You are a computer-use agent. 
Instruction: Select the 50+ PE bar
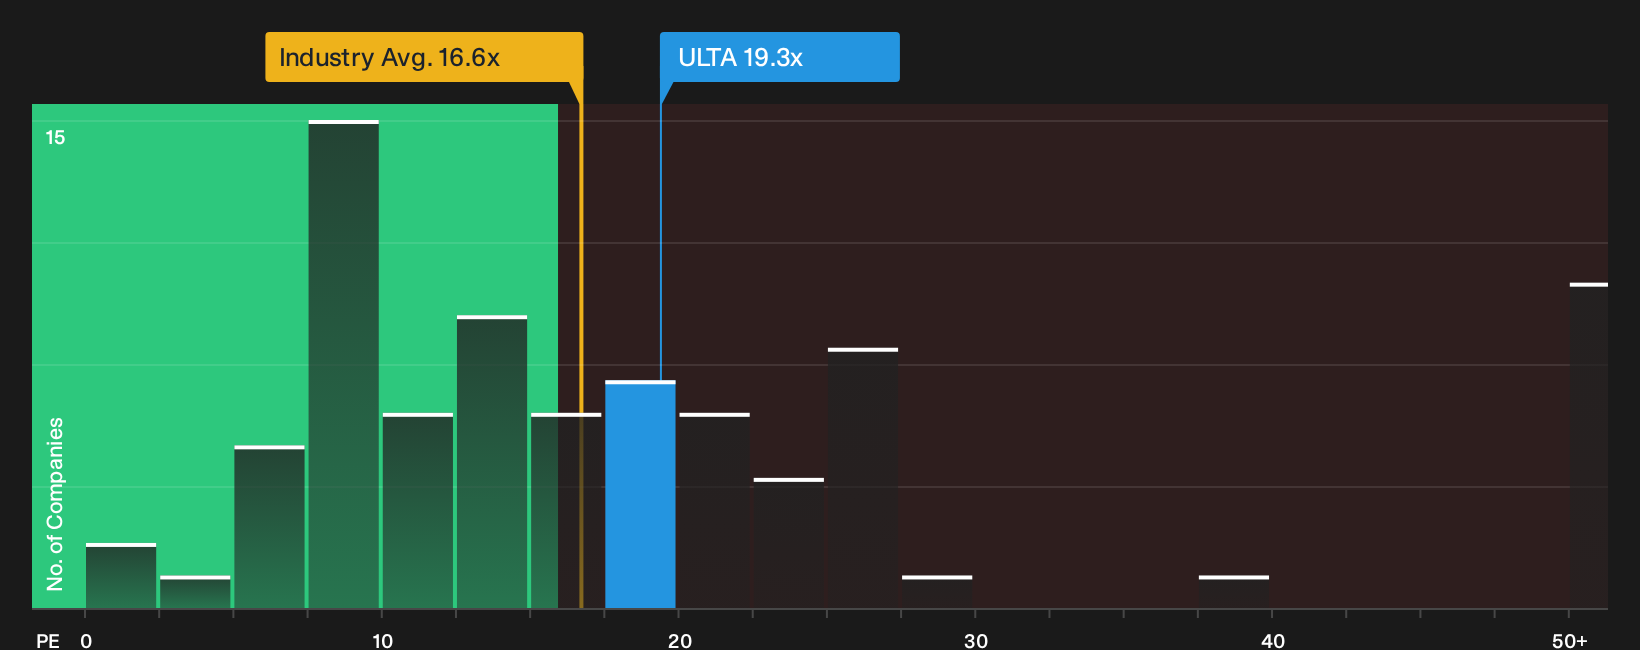click(1588, 446)
